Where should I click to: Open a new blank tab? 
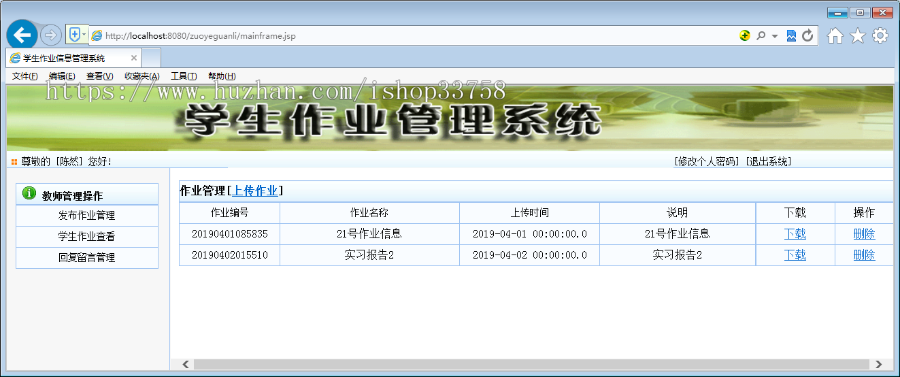point(151,59)
